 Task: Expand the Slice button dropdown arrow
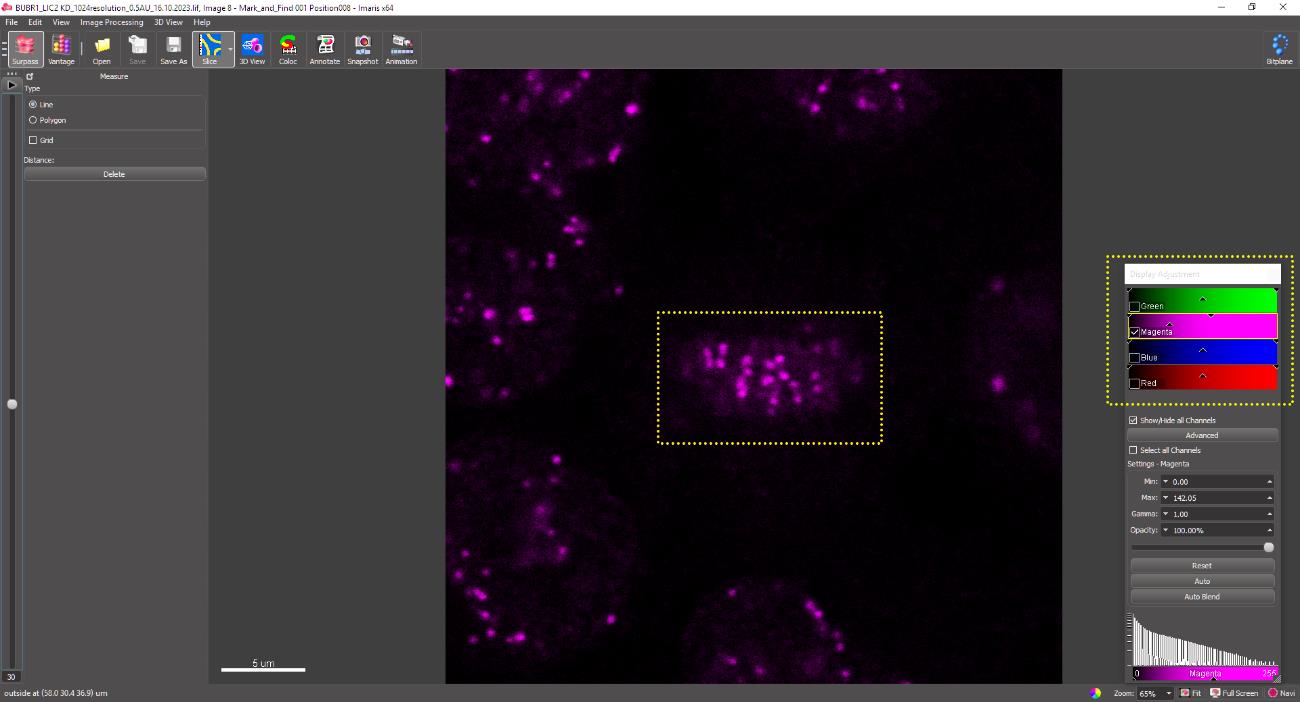click(230, 49)
